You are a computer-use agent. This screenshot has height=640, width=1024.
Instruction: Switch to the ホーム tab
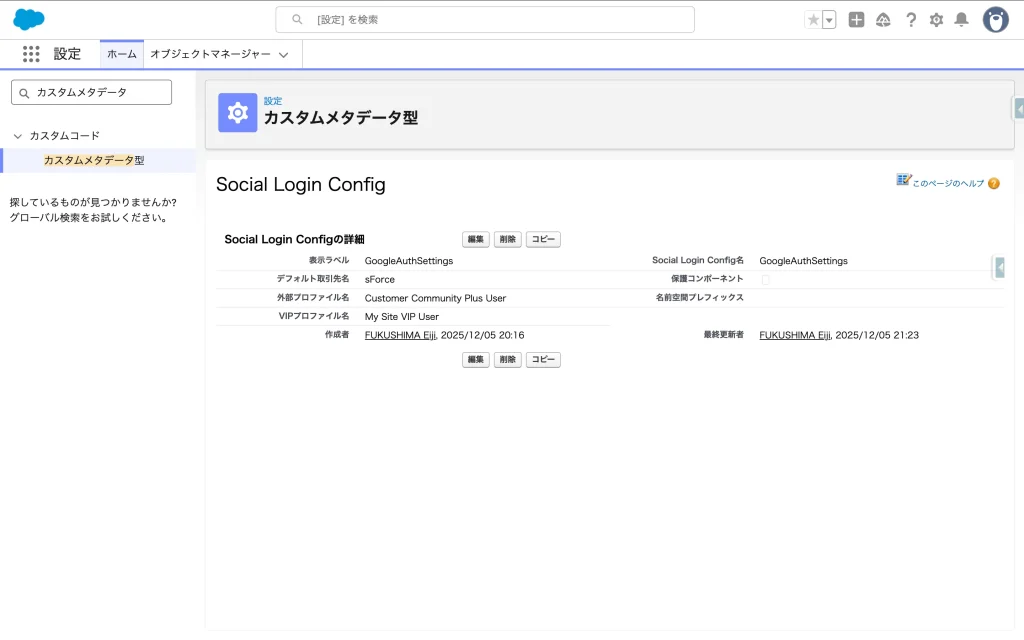pyautogui.click(x=122, y=54)
